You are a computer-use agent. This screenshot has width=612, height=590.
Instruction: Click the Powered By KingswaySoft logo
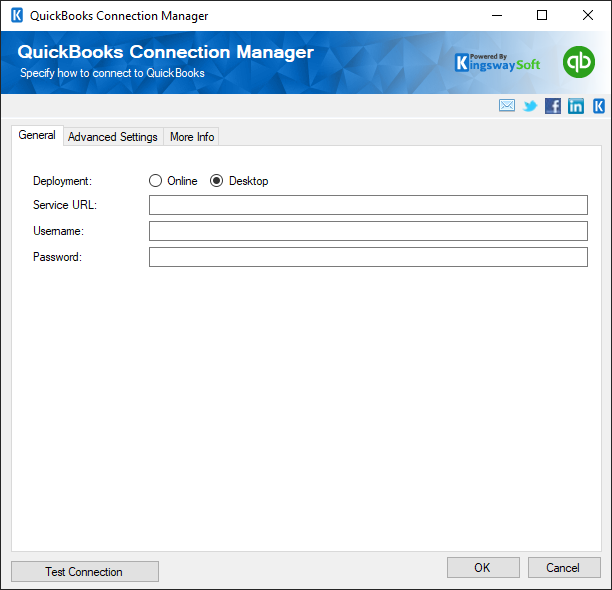(498, 62)
